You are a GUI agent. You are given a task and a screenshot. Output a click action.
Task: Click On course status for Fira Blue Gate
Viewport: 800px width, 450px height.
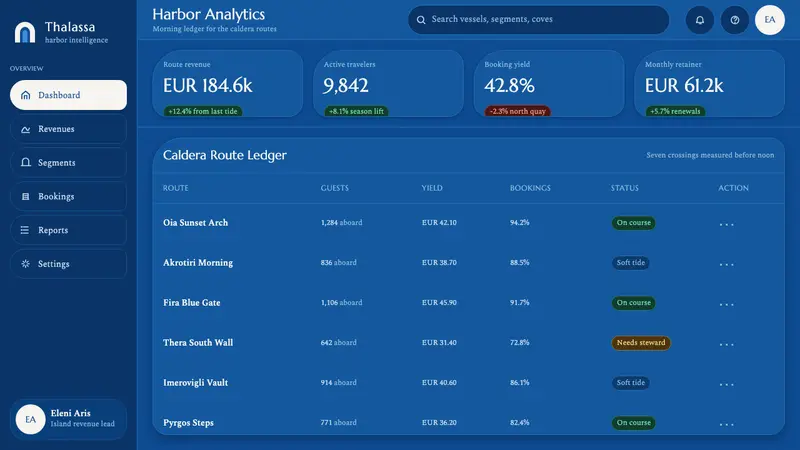[x=634, y=303]
